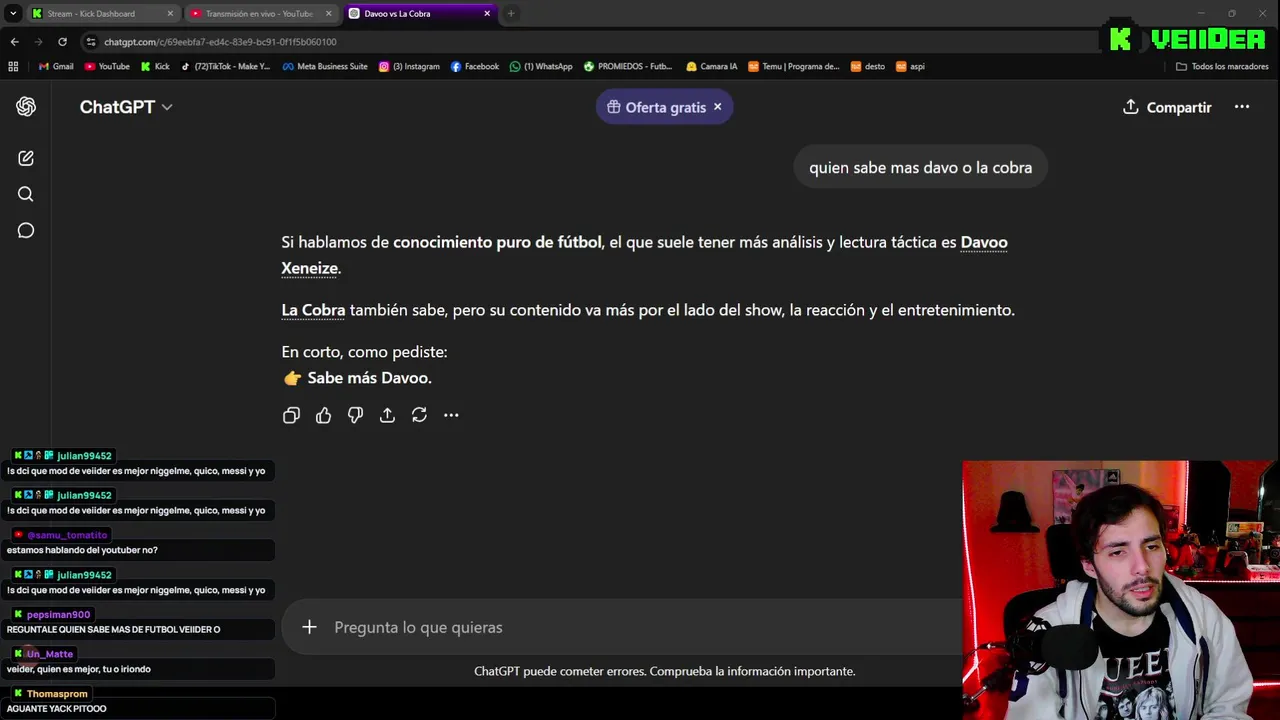The width and height of the screenshot is (1280, 720).
Task: Reload the current page
Action: (x=62, y=42)
